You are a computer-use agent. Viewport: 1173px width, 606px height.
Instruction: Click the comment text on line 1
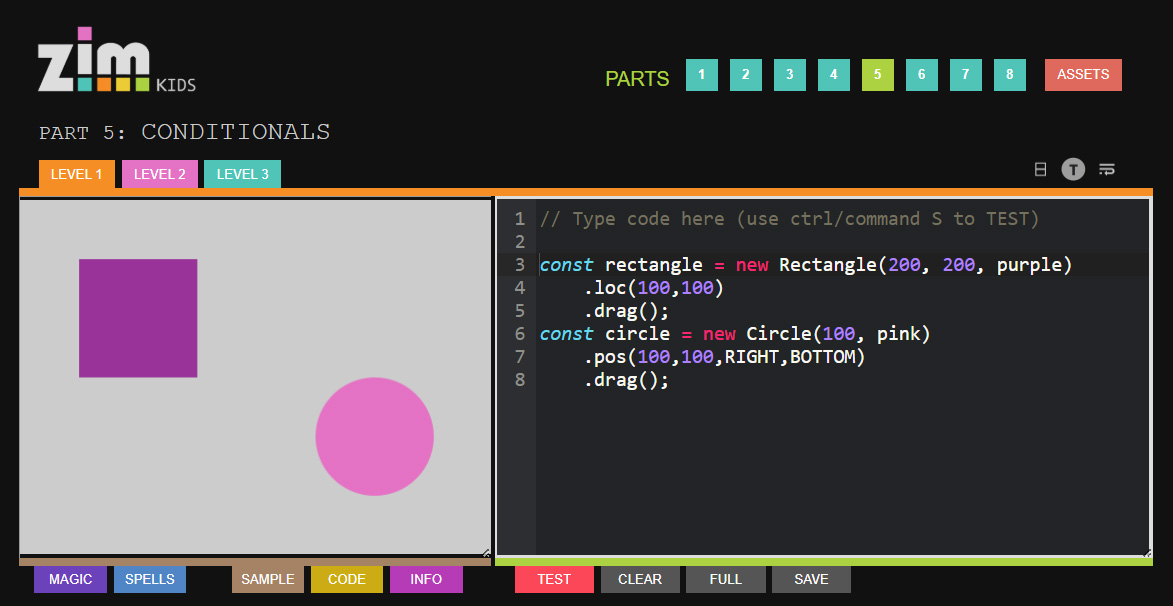point(789,218)
